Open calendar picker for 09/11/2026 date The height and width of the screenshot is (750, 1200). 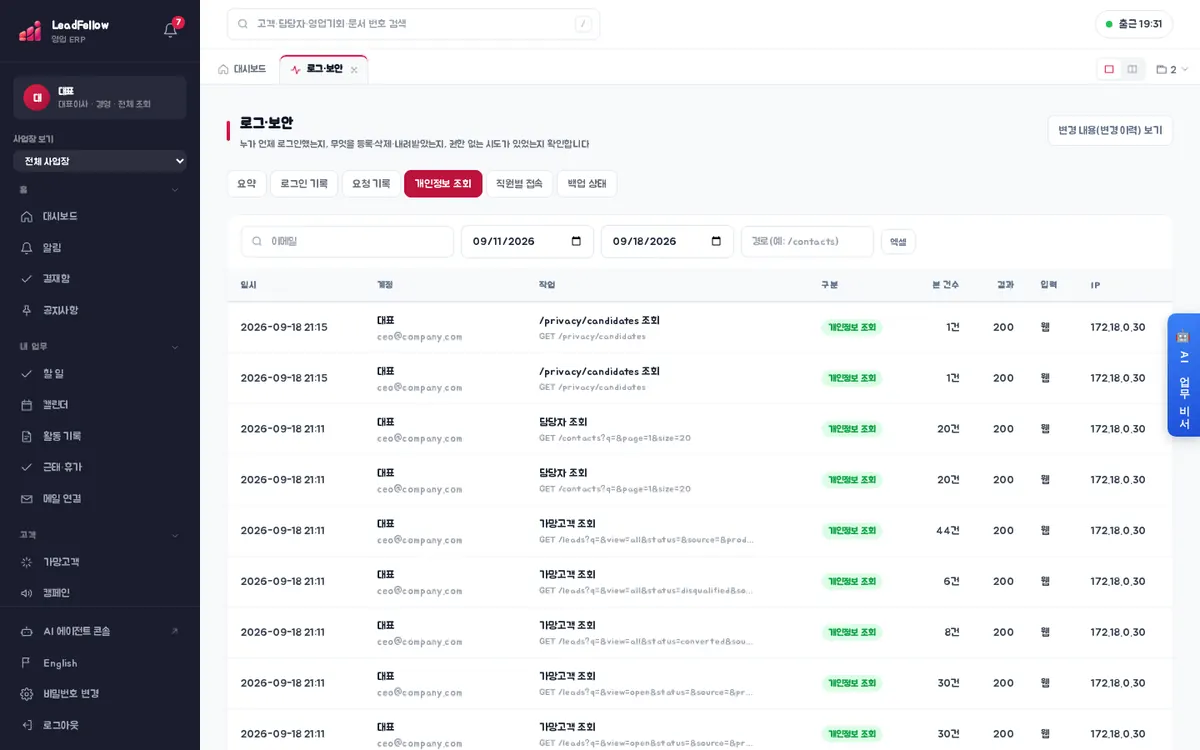pos(576,241)
